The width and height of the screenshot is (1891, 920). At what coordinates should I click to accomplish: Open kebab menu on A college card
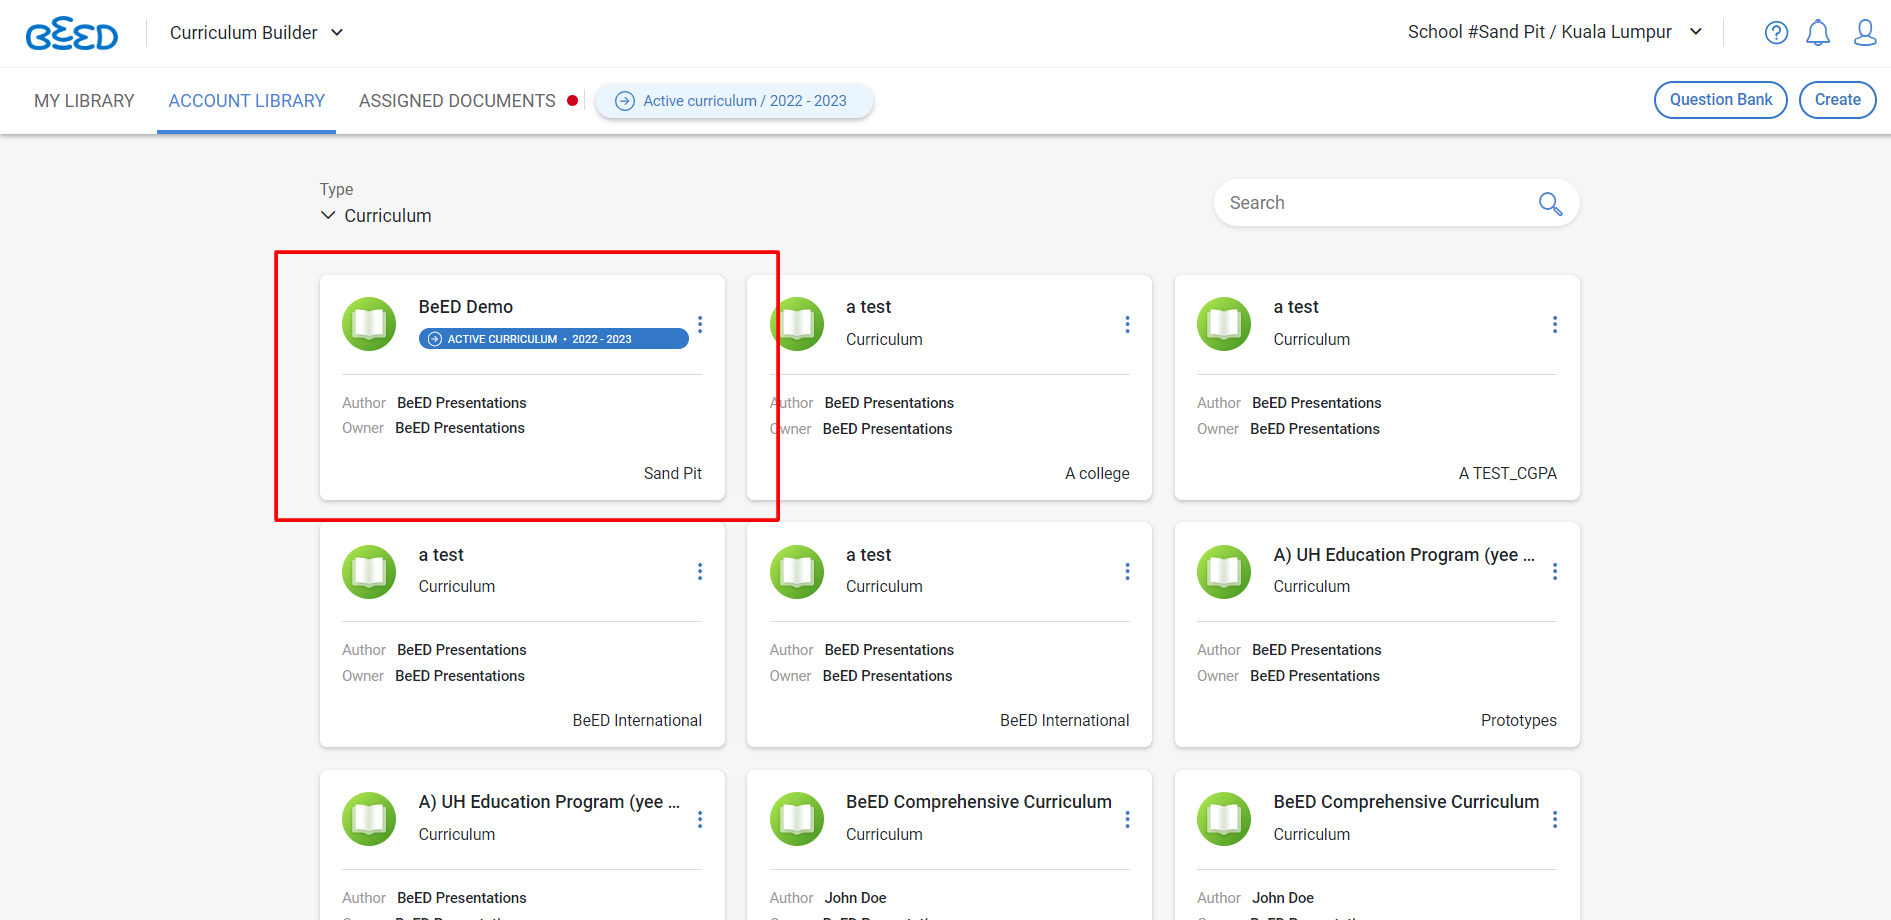tap(1127, 324)
